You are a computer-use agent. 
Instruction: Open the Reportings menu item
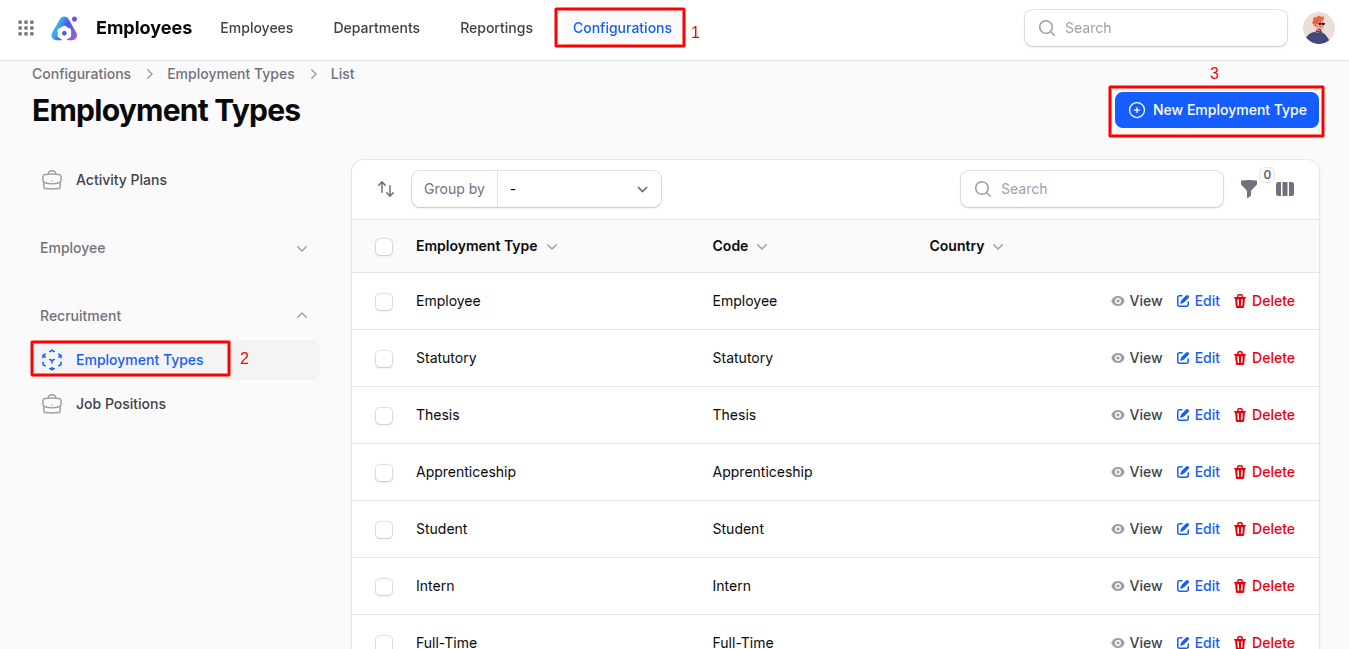tap(496, 28)
